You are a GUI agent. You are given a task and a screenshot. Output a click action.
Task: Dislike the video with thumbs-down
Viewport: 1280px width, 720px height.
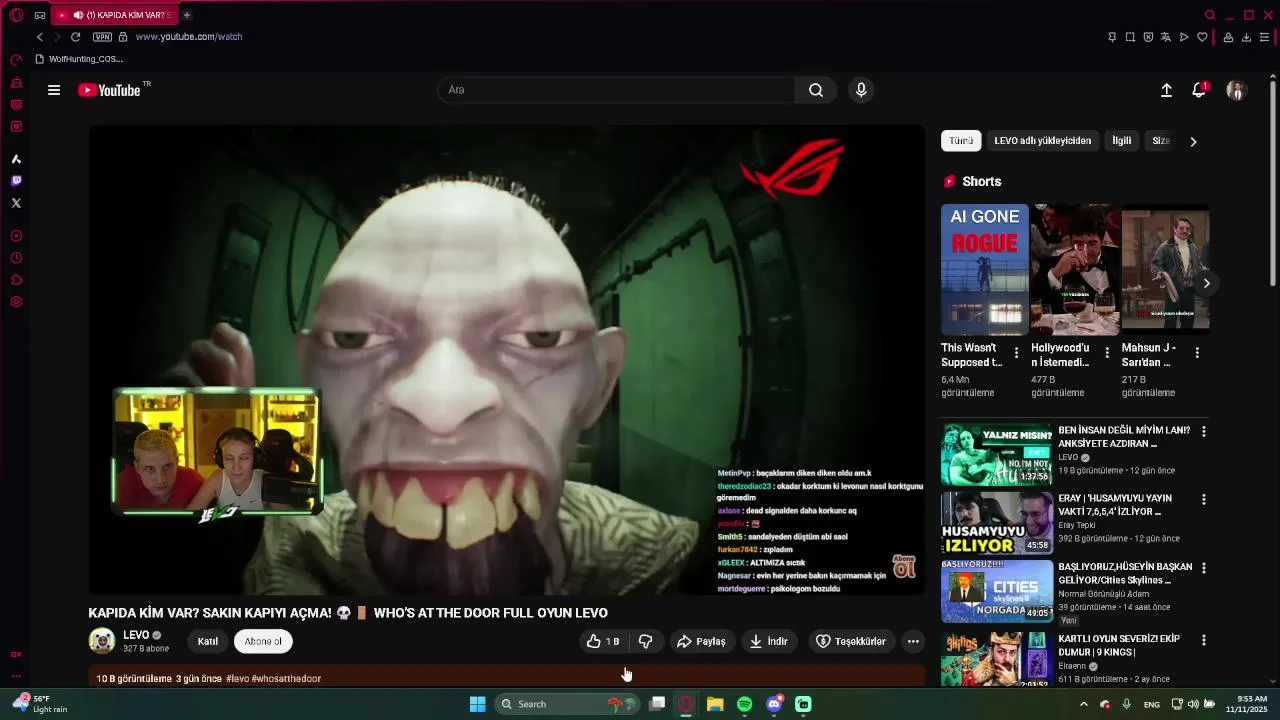646,641
